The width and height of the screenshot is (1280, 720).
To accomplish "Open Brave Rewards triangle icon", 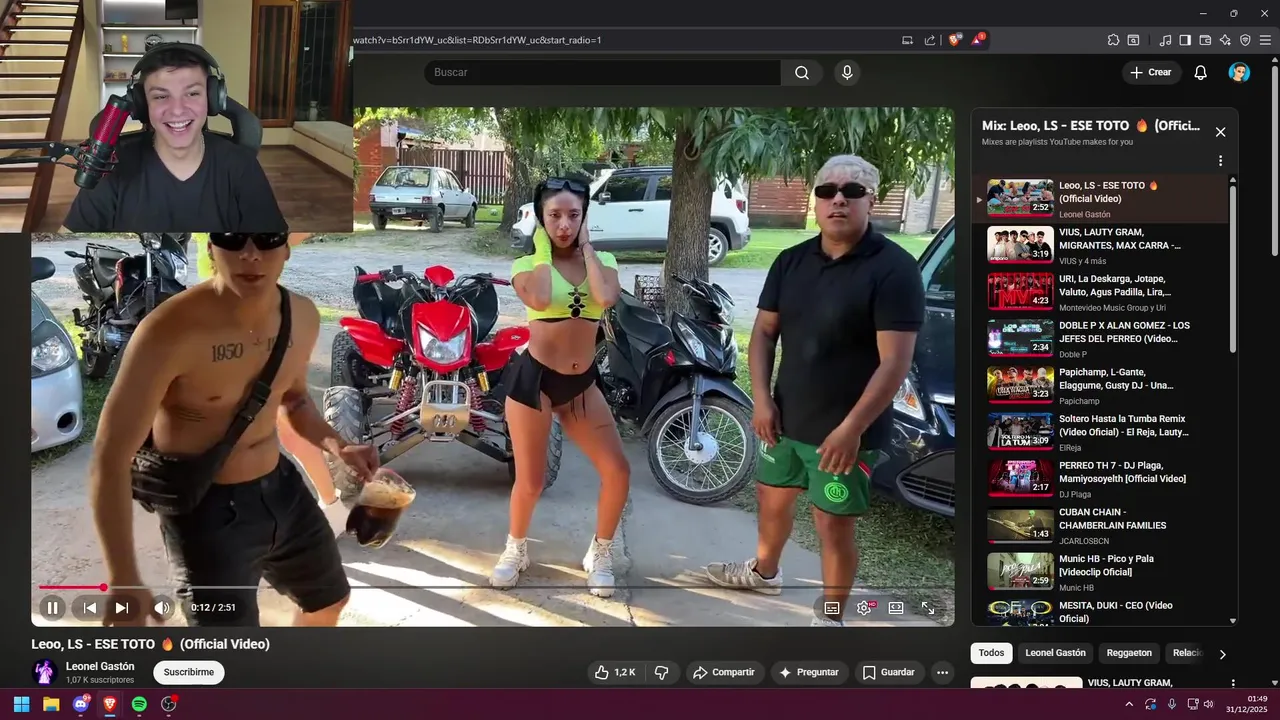I will [978, 40].
